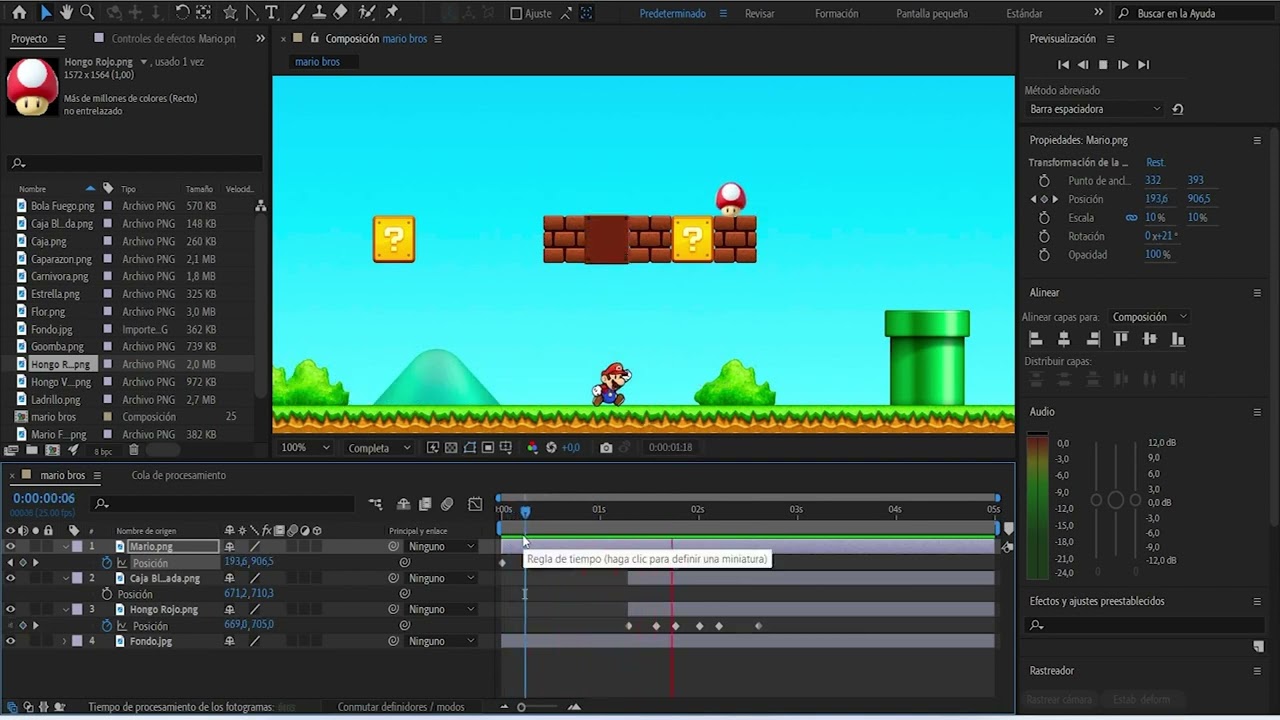The image size is (1280, 720).
Task: Select the Roto Brush tool
Action: (367, 13)
